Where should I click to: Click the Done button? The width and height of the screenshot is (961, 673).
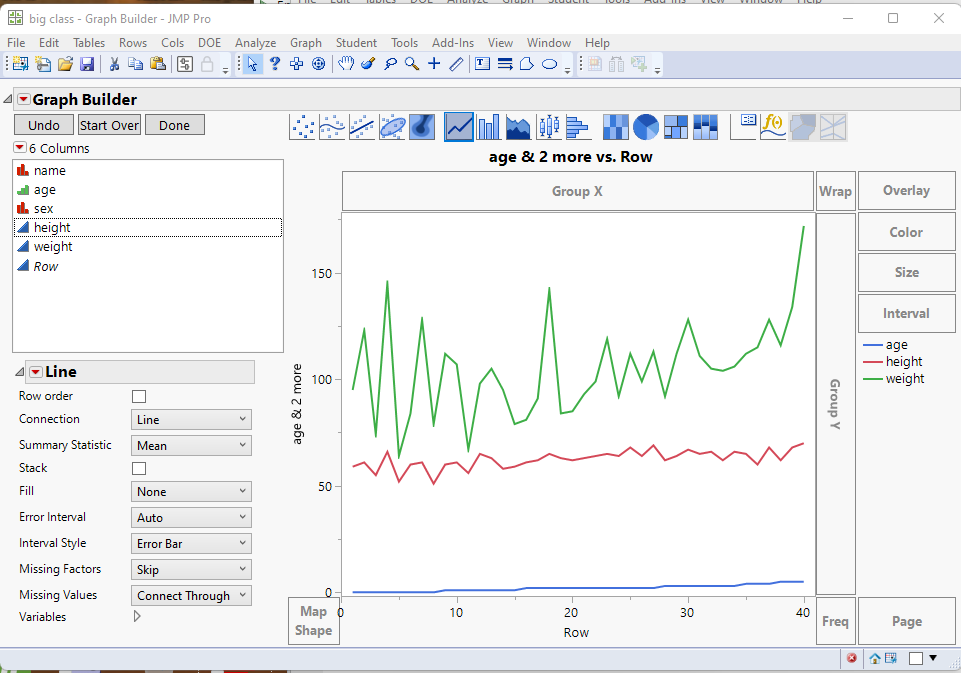(x=175, y=125)
